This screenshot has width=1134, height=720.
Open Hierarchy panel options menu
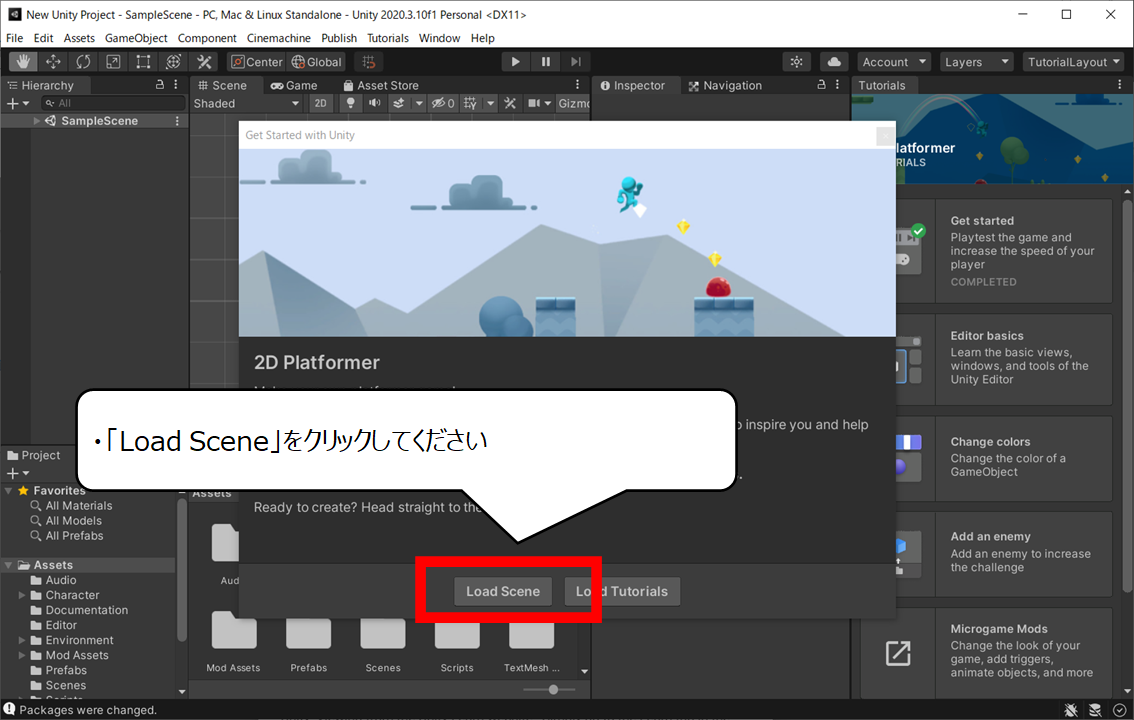[x=176, y=85]
